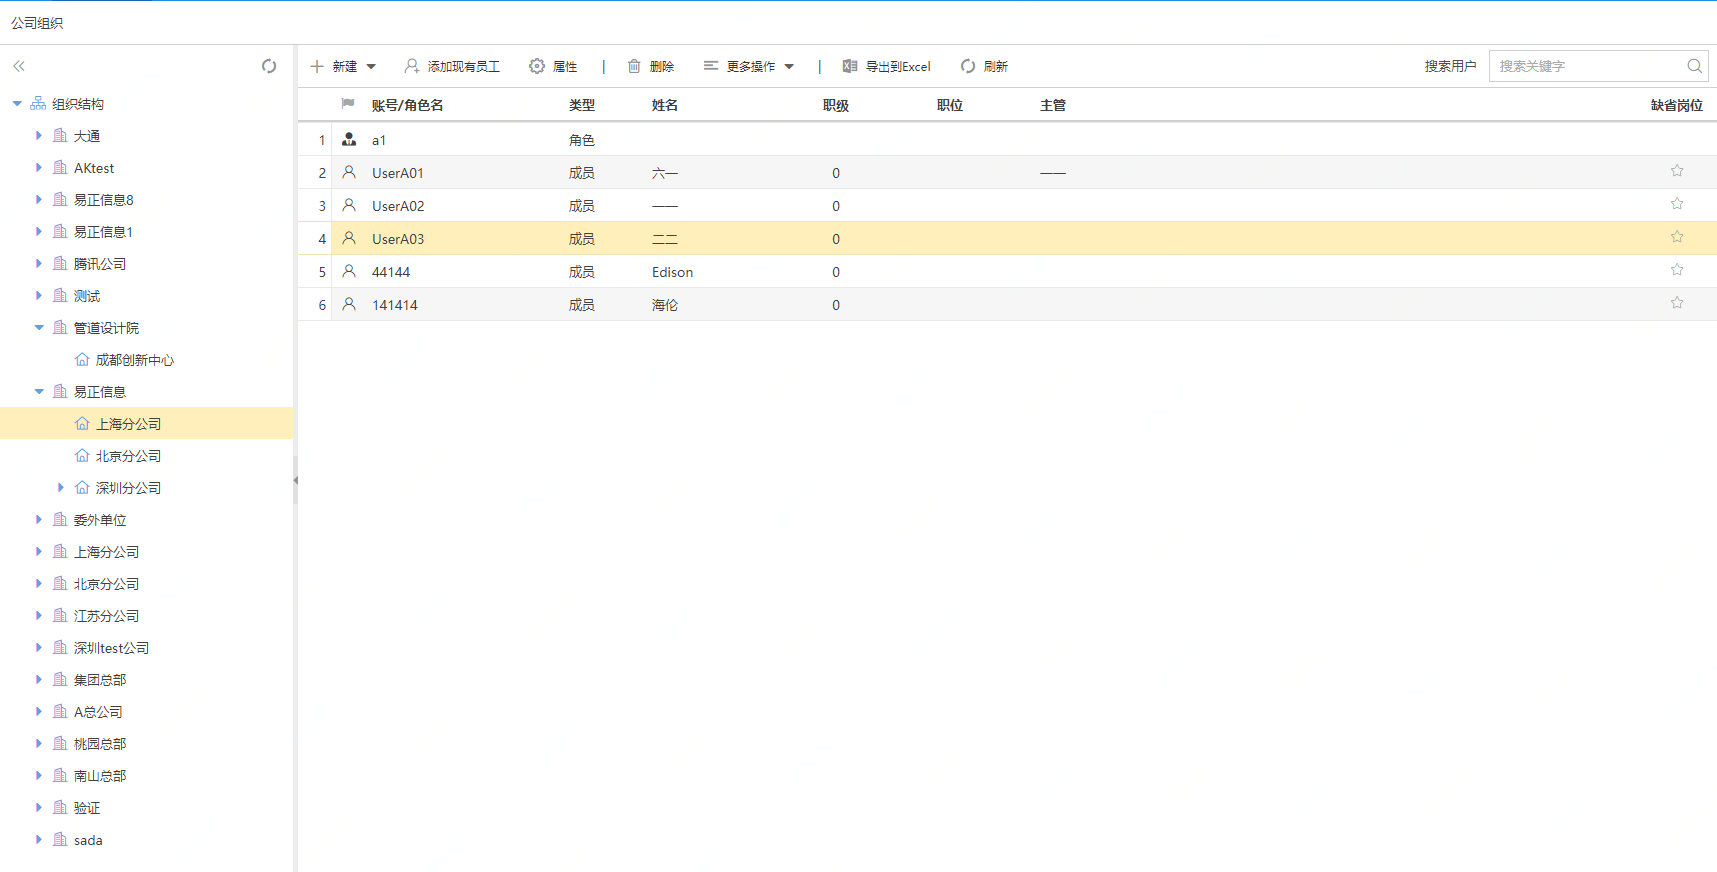
Task: Collapse the 易正信息 node
Action: pos(39,392)
